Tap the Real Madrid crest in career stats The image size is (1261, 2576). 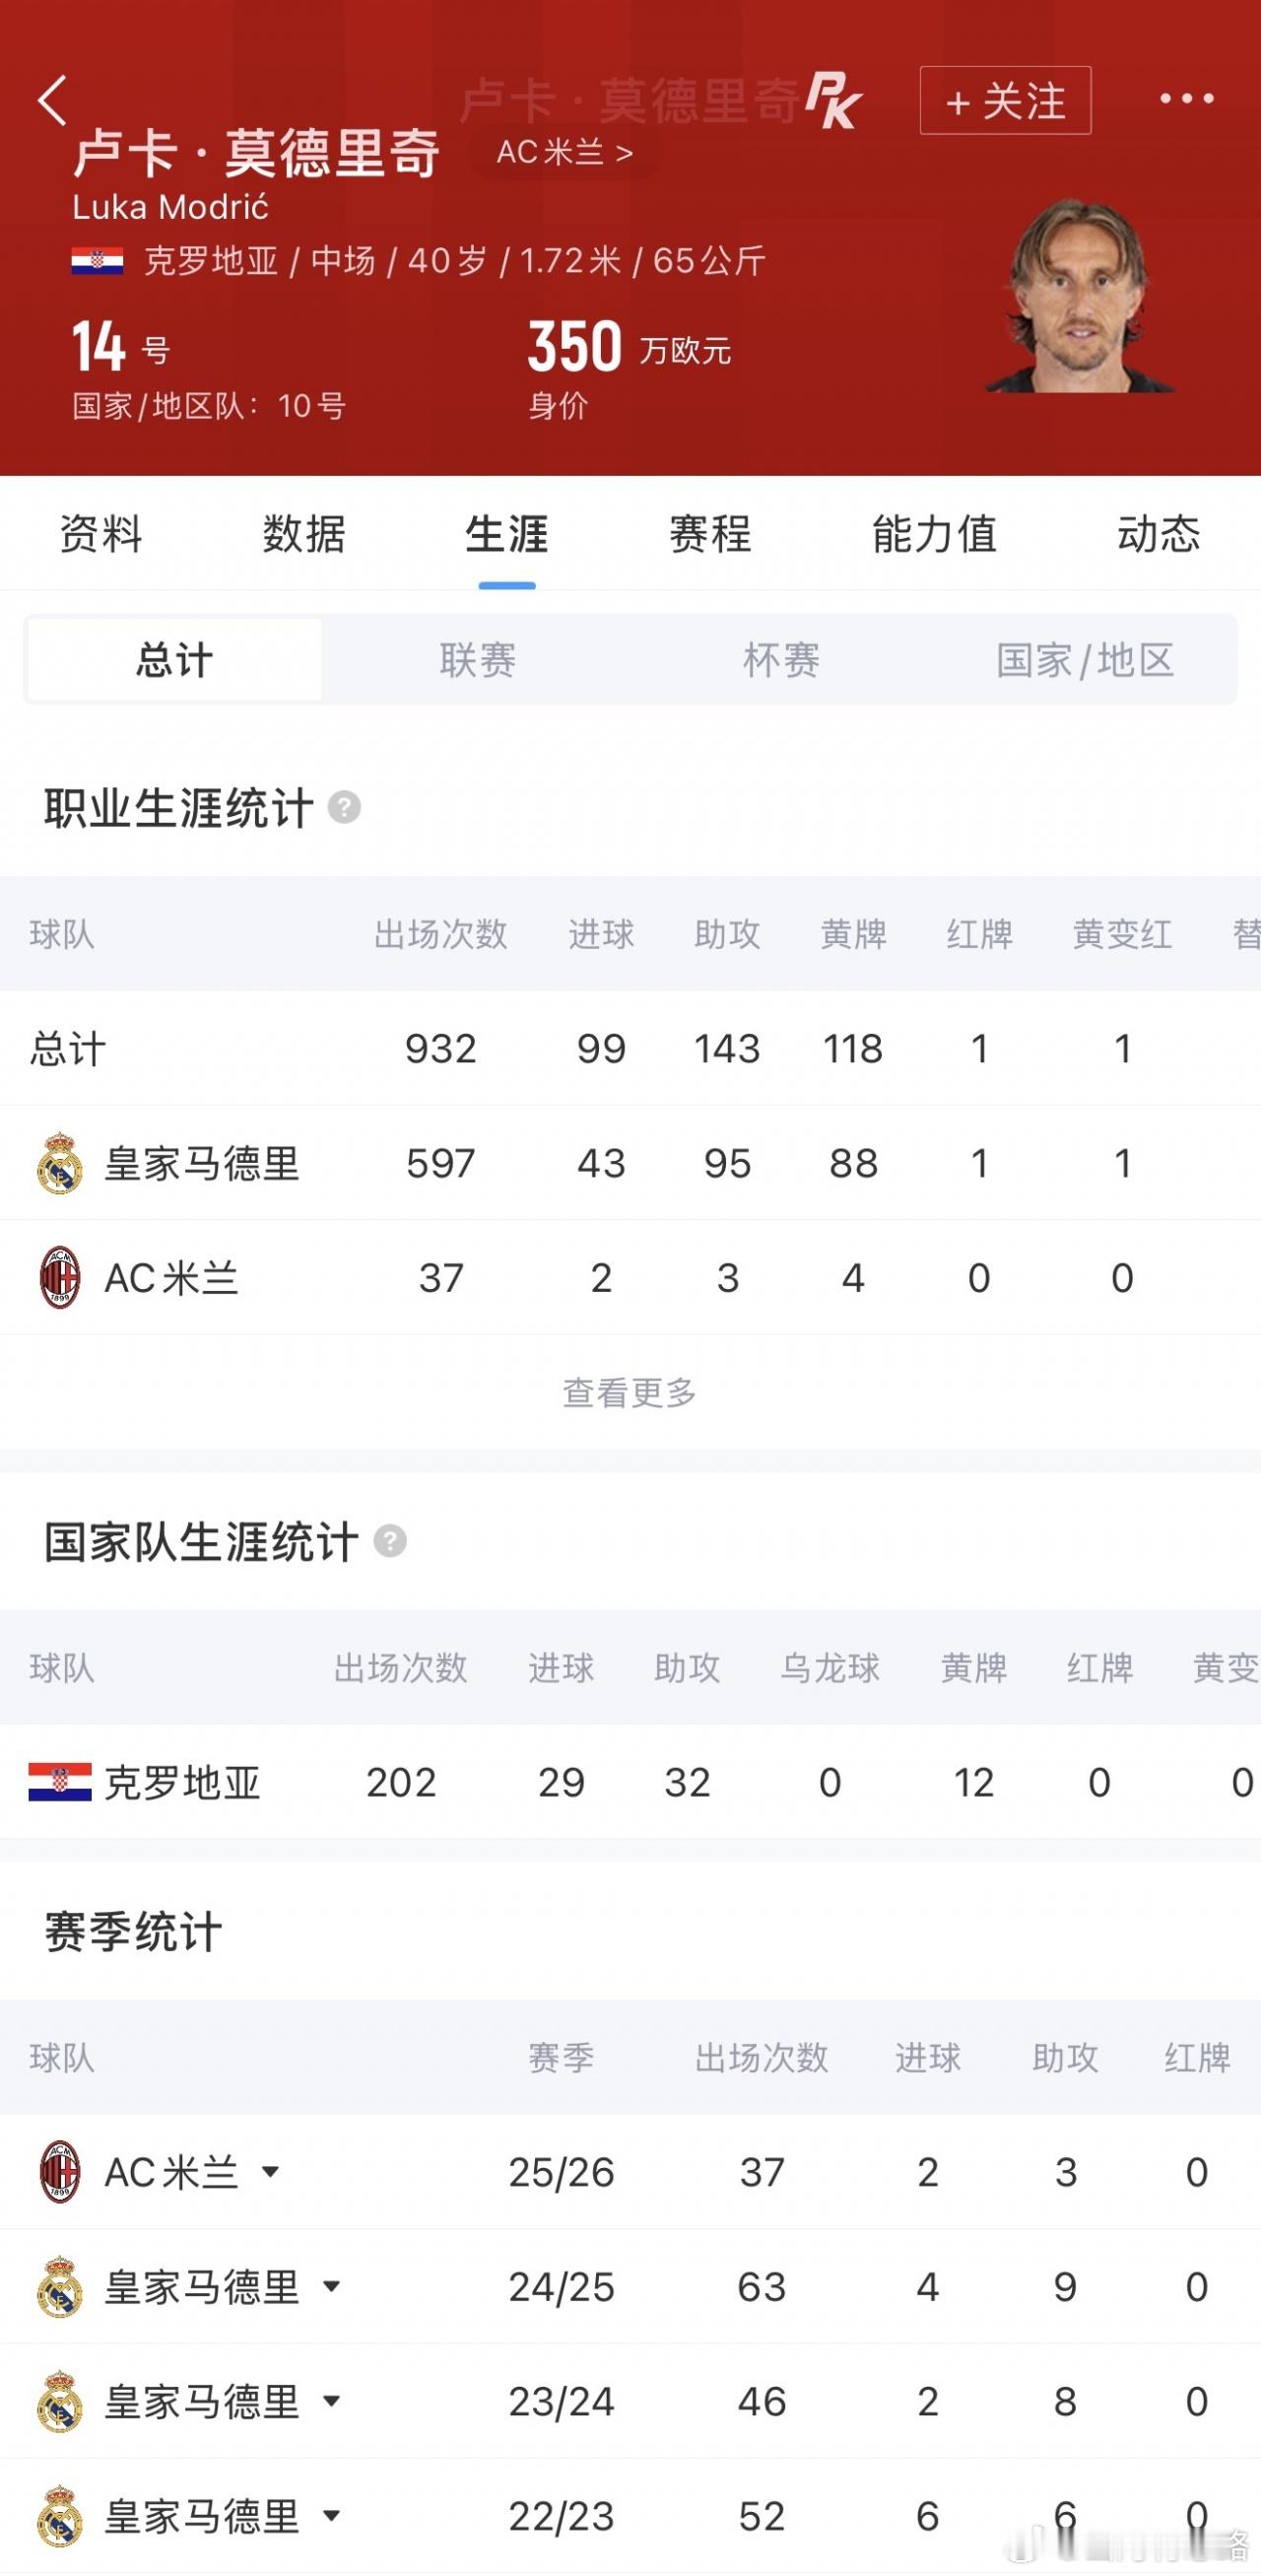[x=59, y=1163]
